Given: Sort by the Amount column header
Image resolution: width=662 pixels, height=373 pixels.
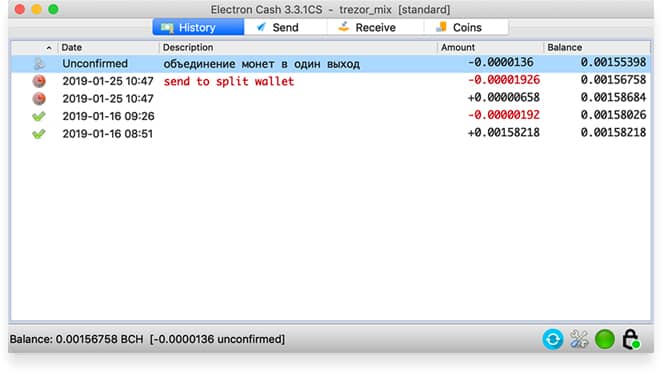Looking at the screenshot, I should 458,47.
